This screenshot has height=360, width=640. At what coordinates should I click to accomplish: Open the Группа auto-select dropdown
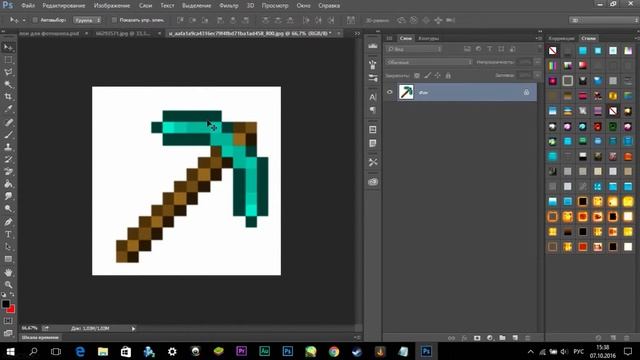tap(88, 20)
